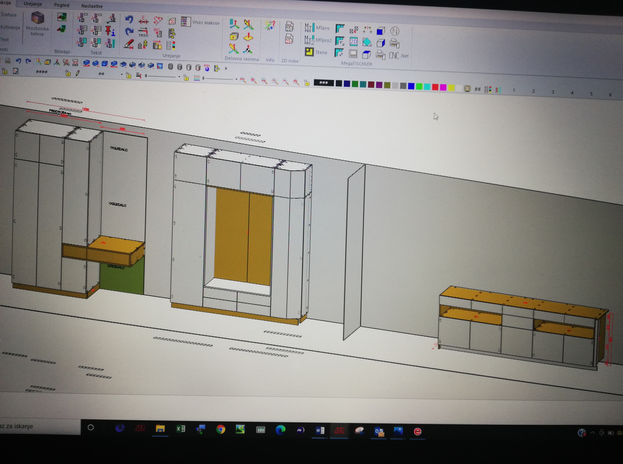Click the yellow plane with red arrow icon
This screenshot has height=464, width=623.
tap(248, 37)
